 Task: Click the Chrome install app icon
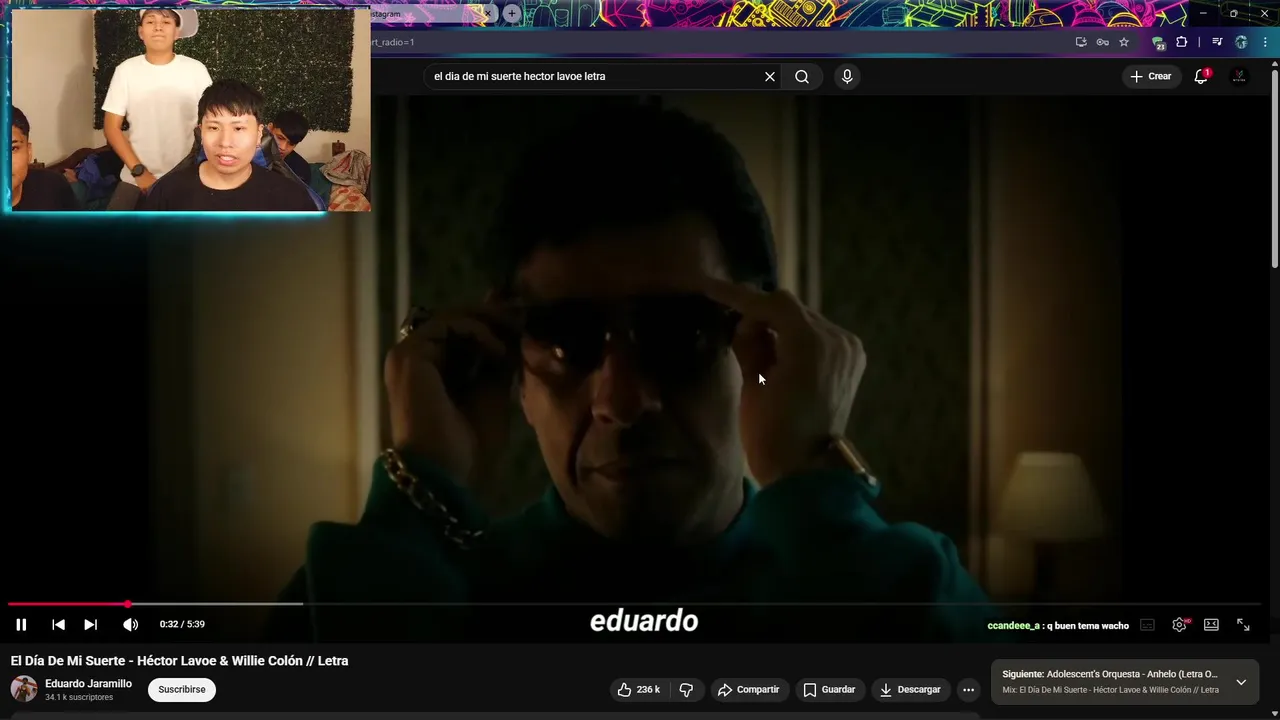click(x=1081, y=42)
